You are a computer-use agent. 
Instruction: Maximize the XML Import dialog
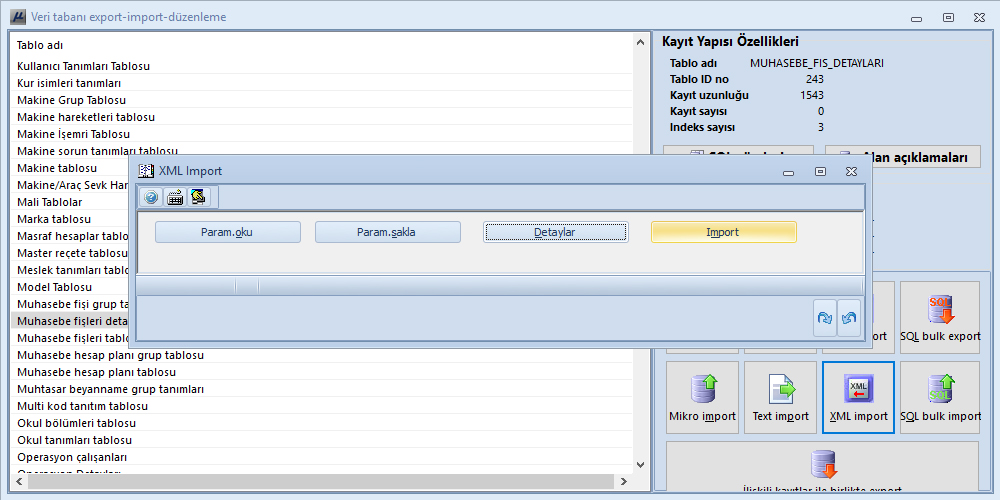tap(821, 172)
